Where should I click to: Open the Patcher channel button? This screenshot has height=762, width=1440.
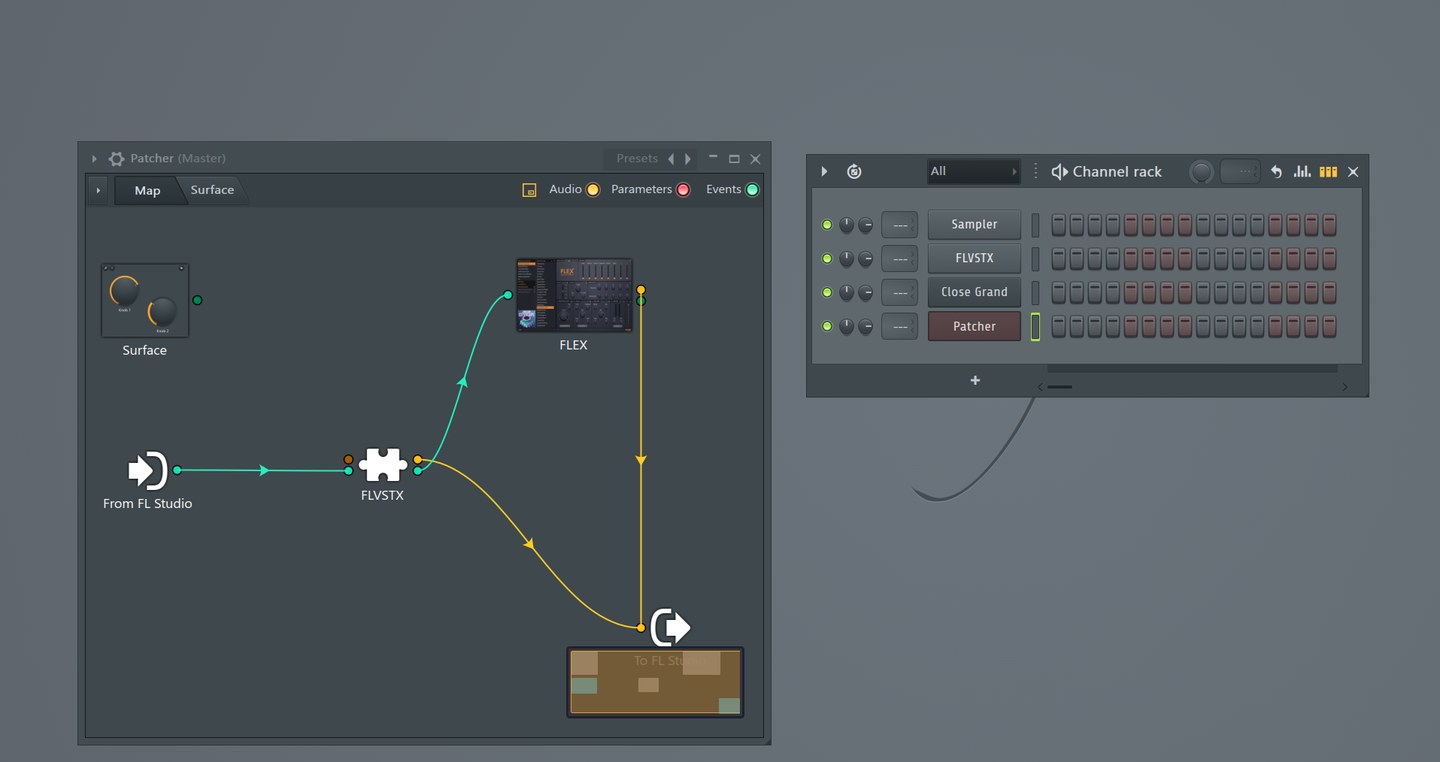click(974, 327)
